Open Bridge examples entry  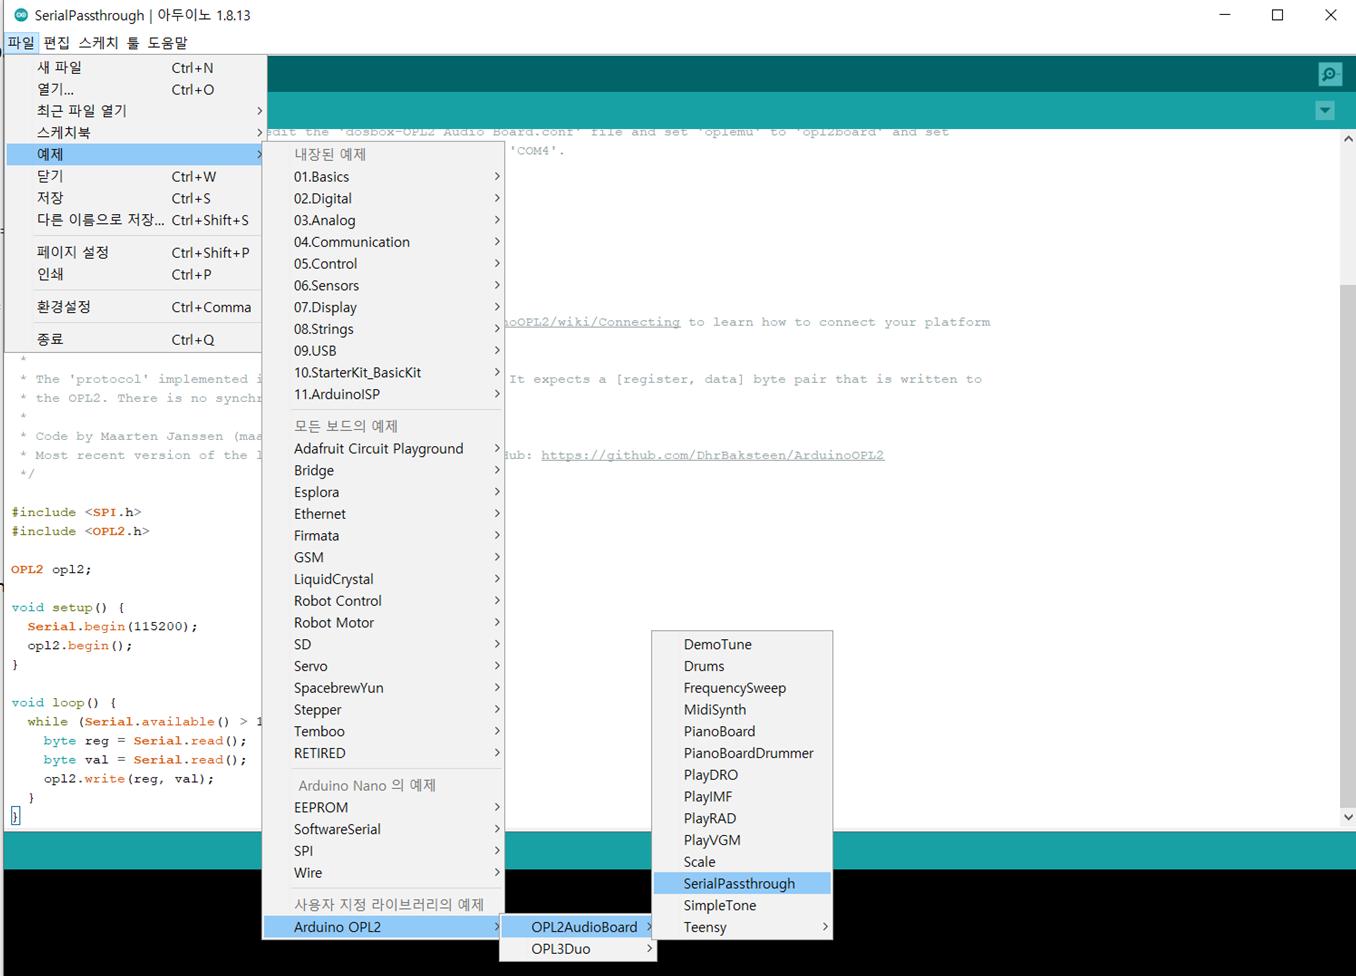tap(383, 470)
